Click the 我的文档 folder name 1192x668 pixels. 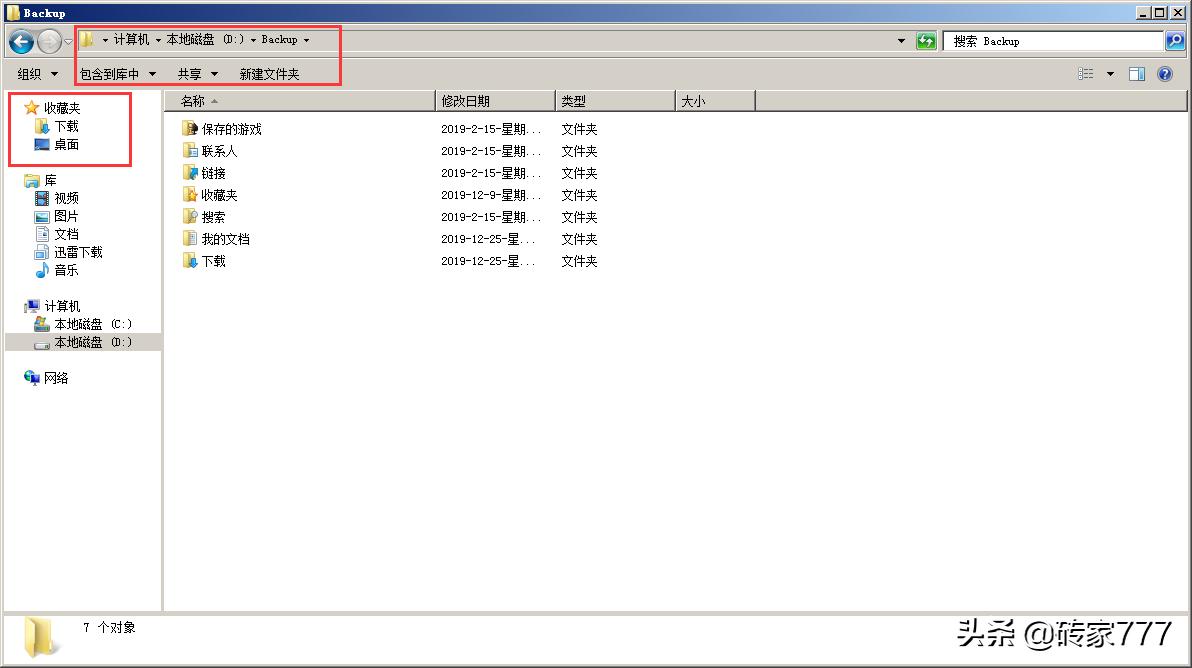click(x=225, y=239)
